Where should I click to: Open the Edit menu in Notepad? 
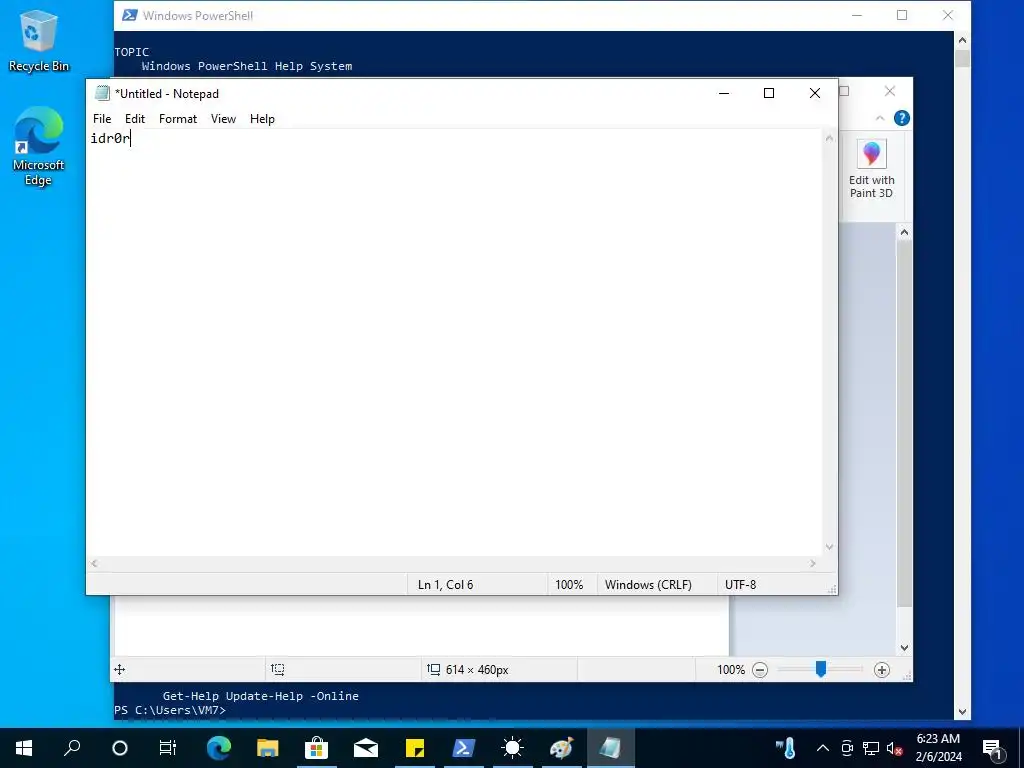tap(135, 119)
